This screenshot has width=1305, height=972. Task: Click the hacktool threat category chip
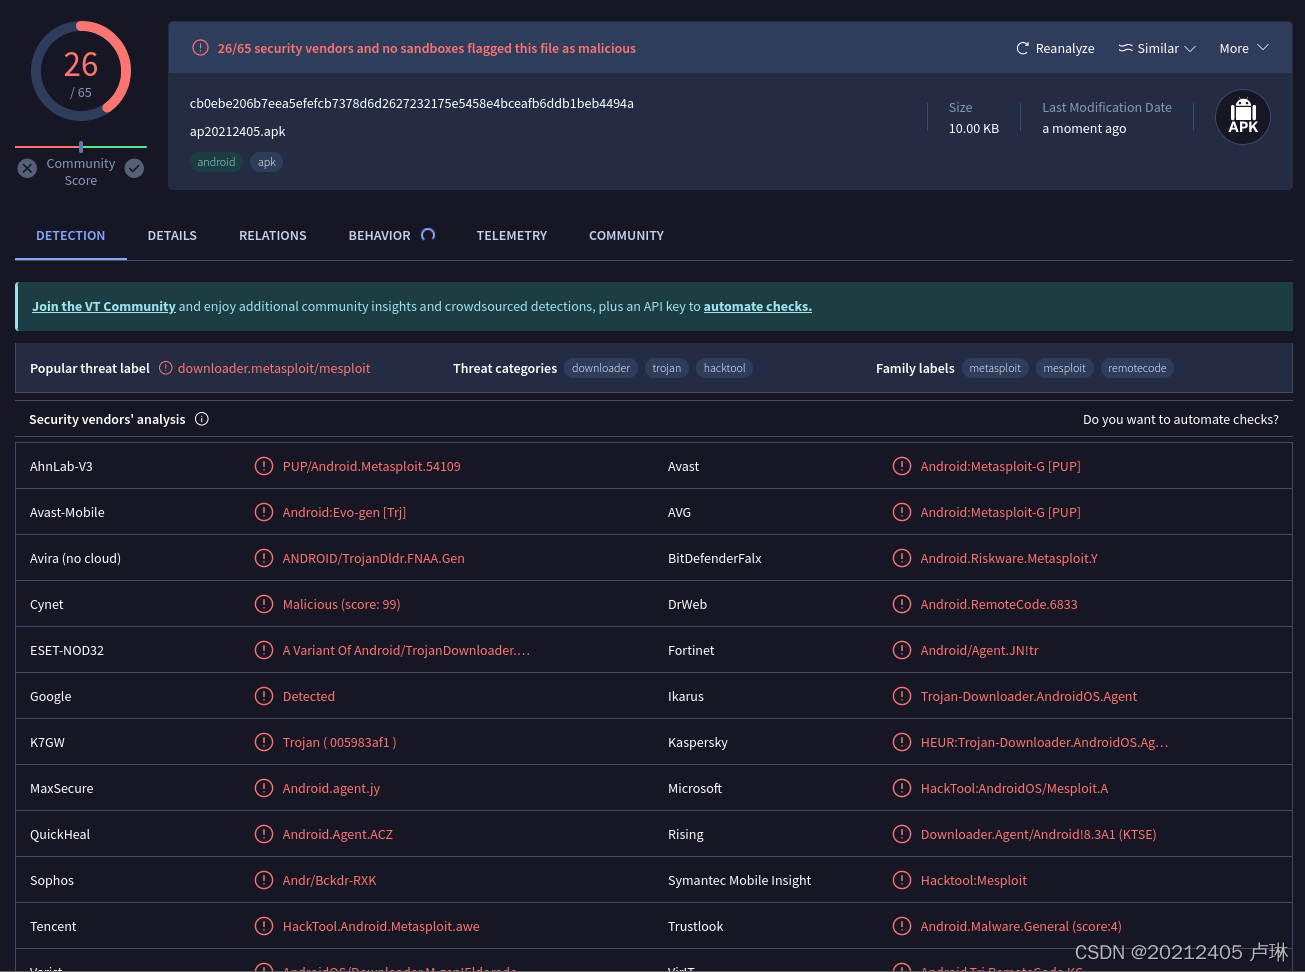pos(724,368)
